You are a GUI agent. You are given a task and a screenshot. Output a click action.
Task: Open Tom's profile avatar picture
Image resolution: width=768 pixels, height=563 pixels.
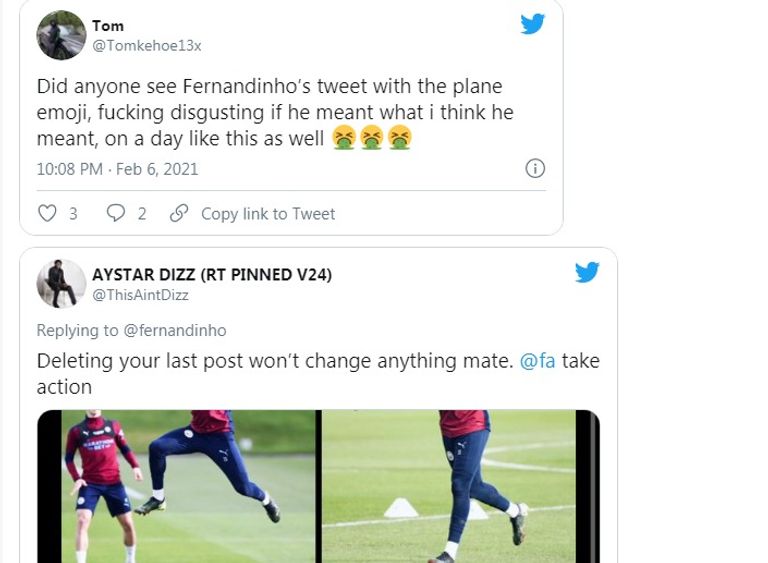point(61,36)
